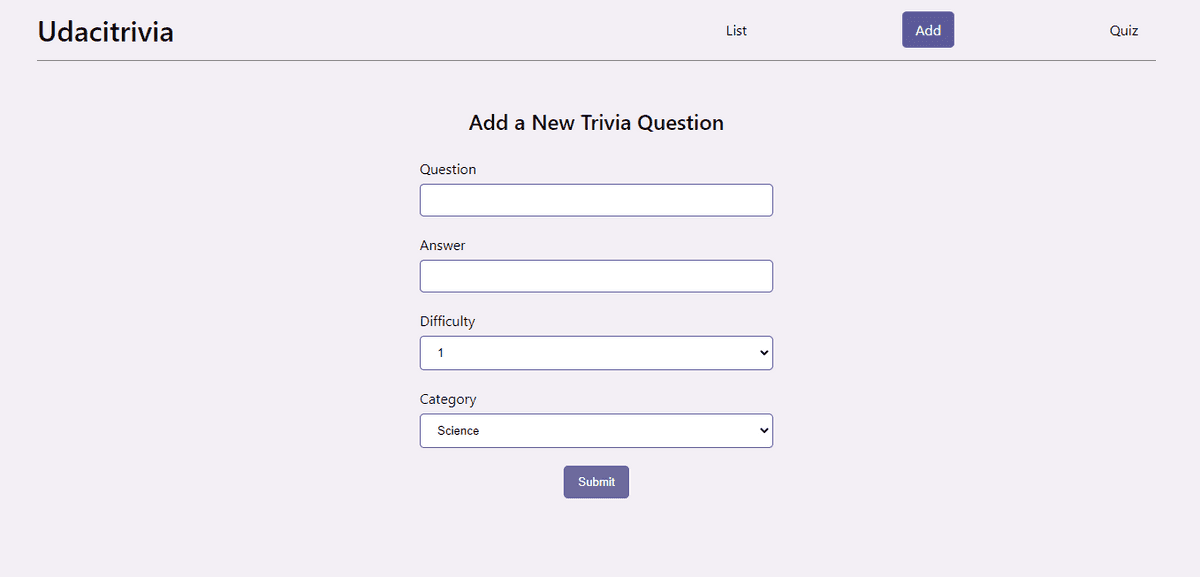This screenshot has height=577, width=1200.
Task: Click the Difficulty dropdown chevron
Action: pyautogui.click(x=763, y=352)
